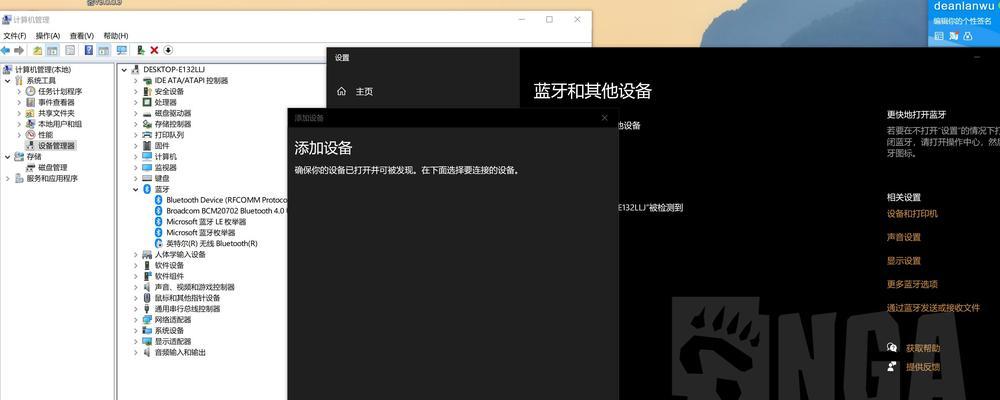Click the green update driver toolbar icon

click(141, 50)
